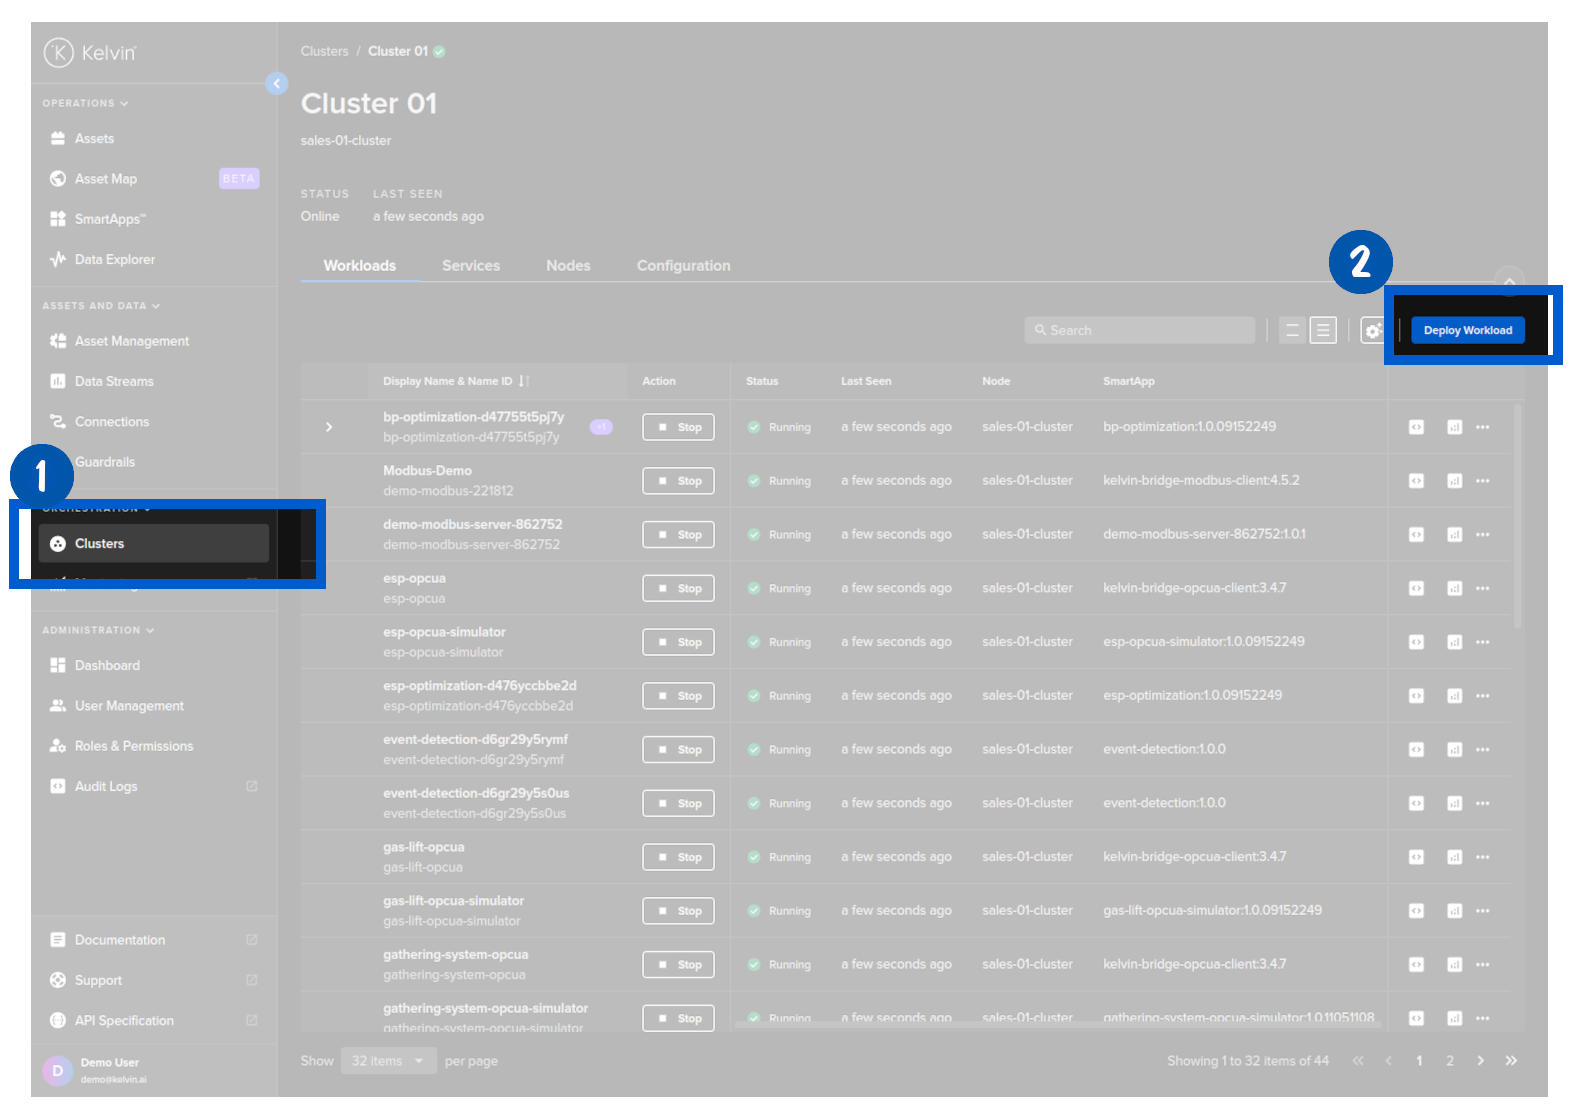Switch to the Services tab
The height and width of the screenshot is (1120, 1580).
point(470,266)
